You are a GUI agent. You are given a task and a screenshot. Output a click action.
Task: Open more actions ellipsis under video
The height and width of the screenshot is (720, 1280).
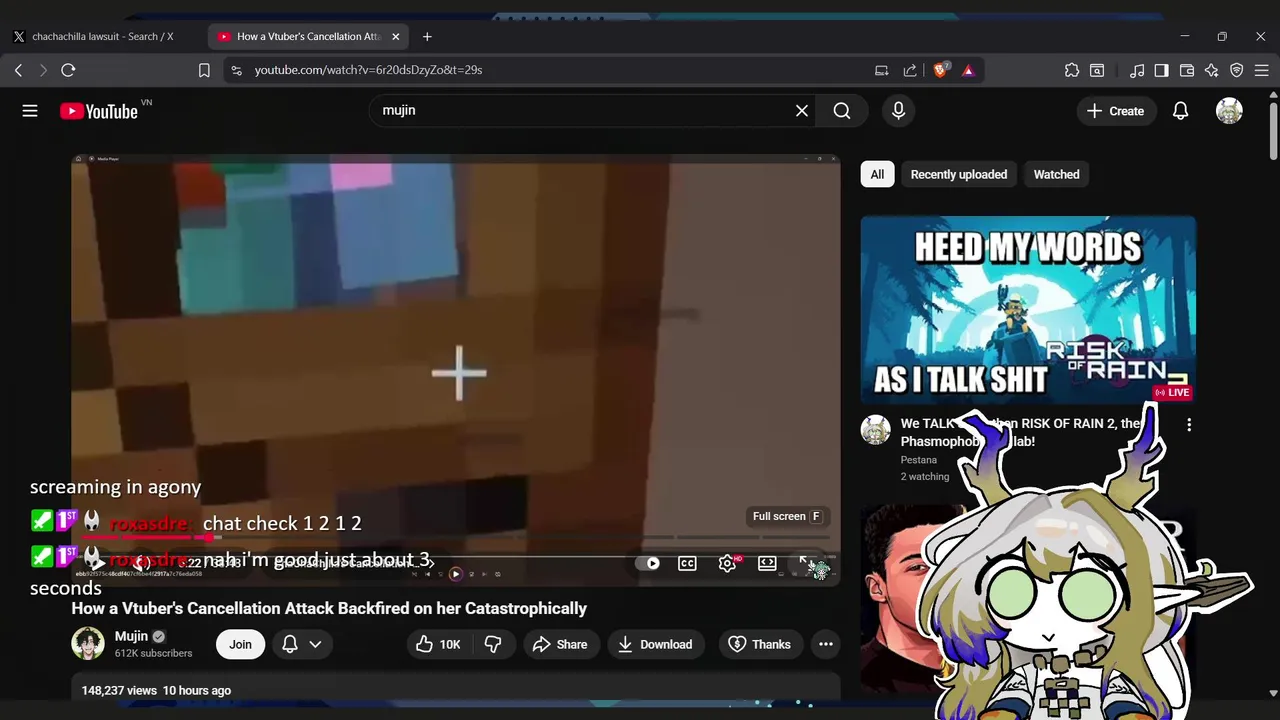click(x=826, y=644)
